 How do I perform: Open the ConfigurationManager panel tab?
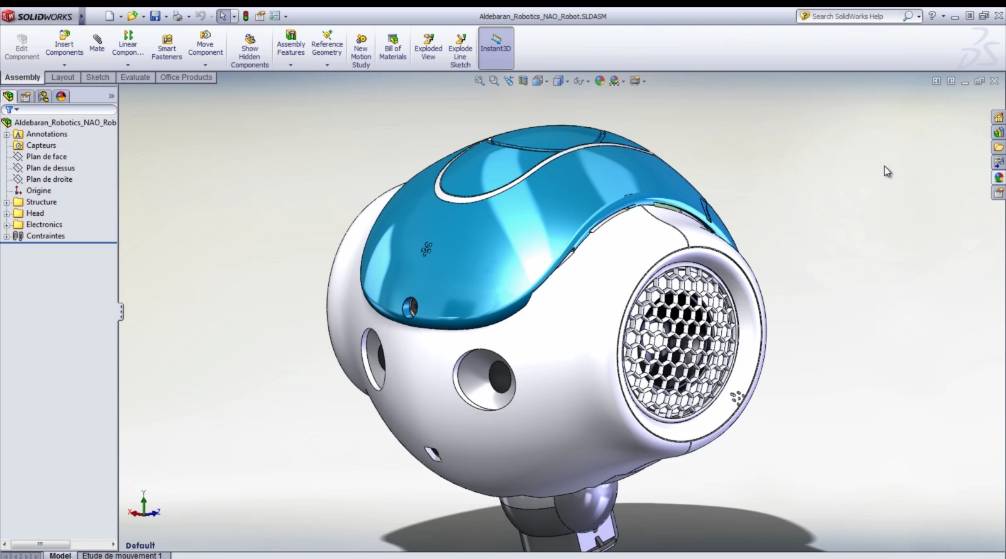coord(44,96)
